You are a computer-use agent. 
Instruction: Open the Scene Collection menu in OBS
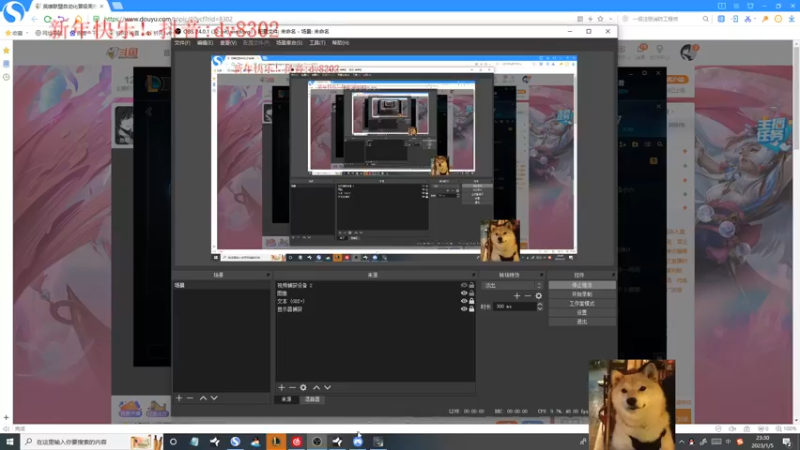point(289,43)
